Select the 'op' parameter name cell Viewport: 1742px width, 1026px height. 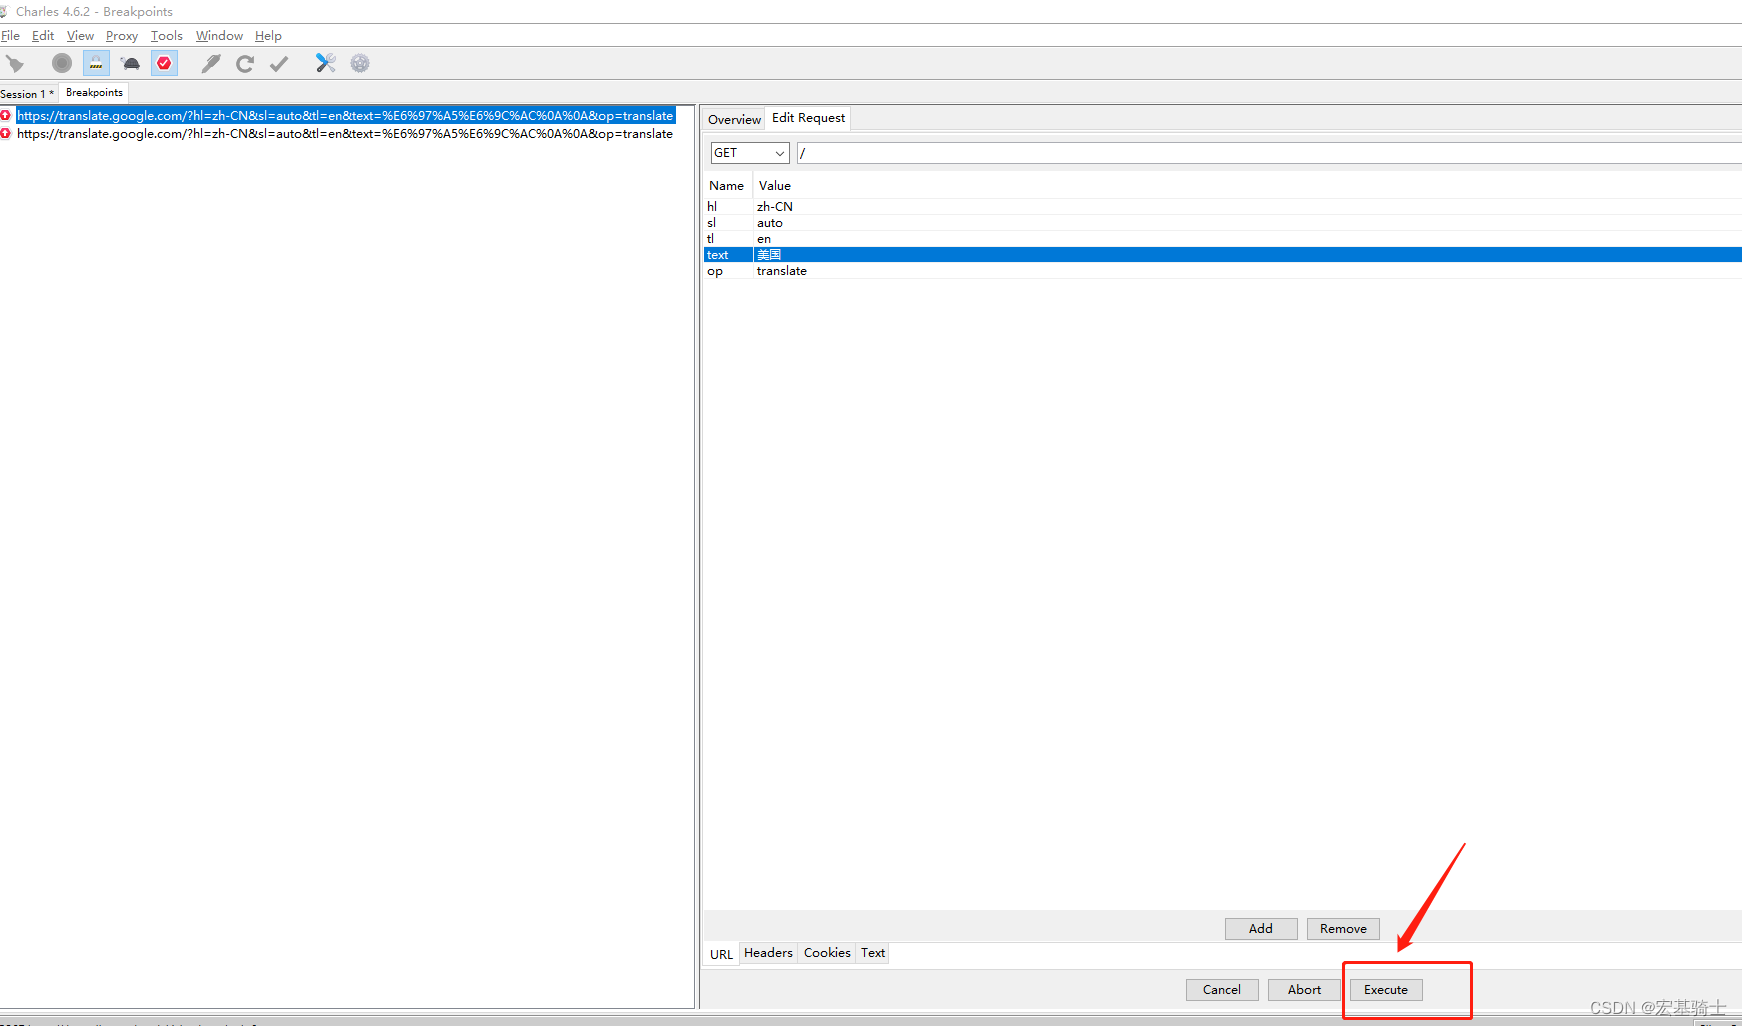pyautogui.click(x=728, y=271)
